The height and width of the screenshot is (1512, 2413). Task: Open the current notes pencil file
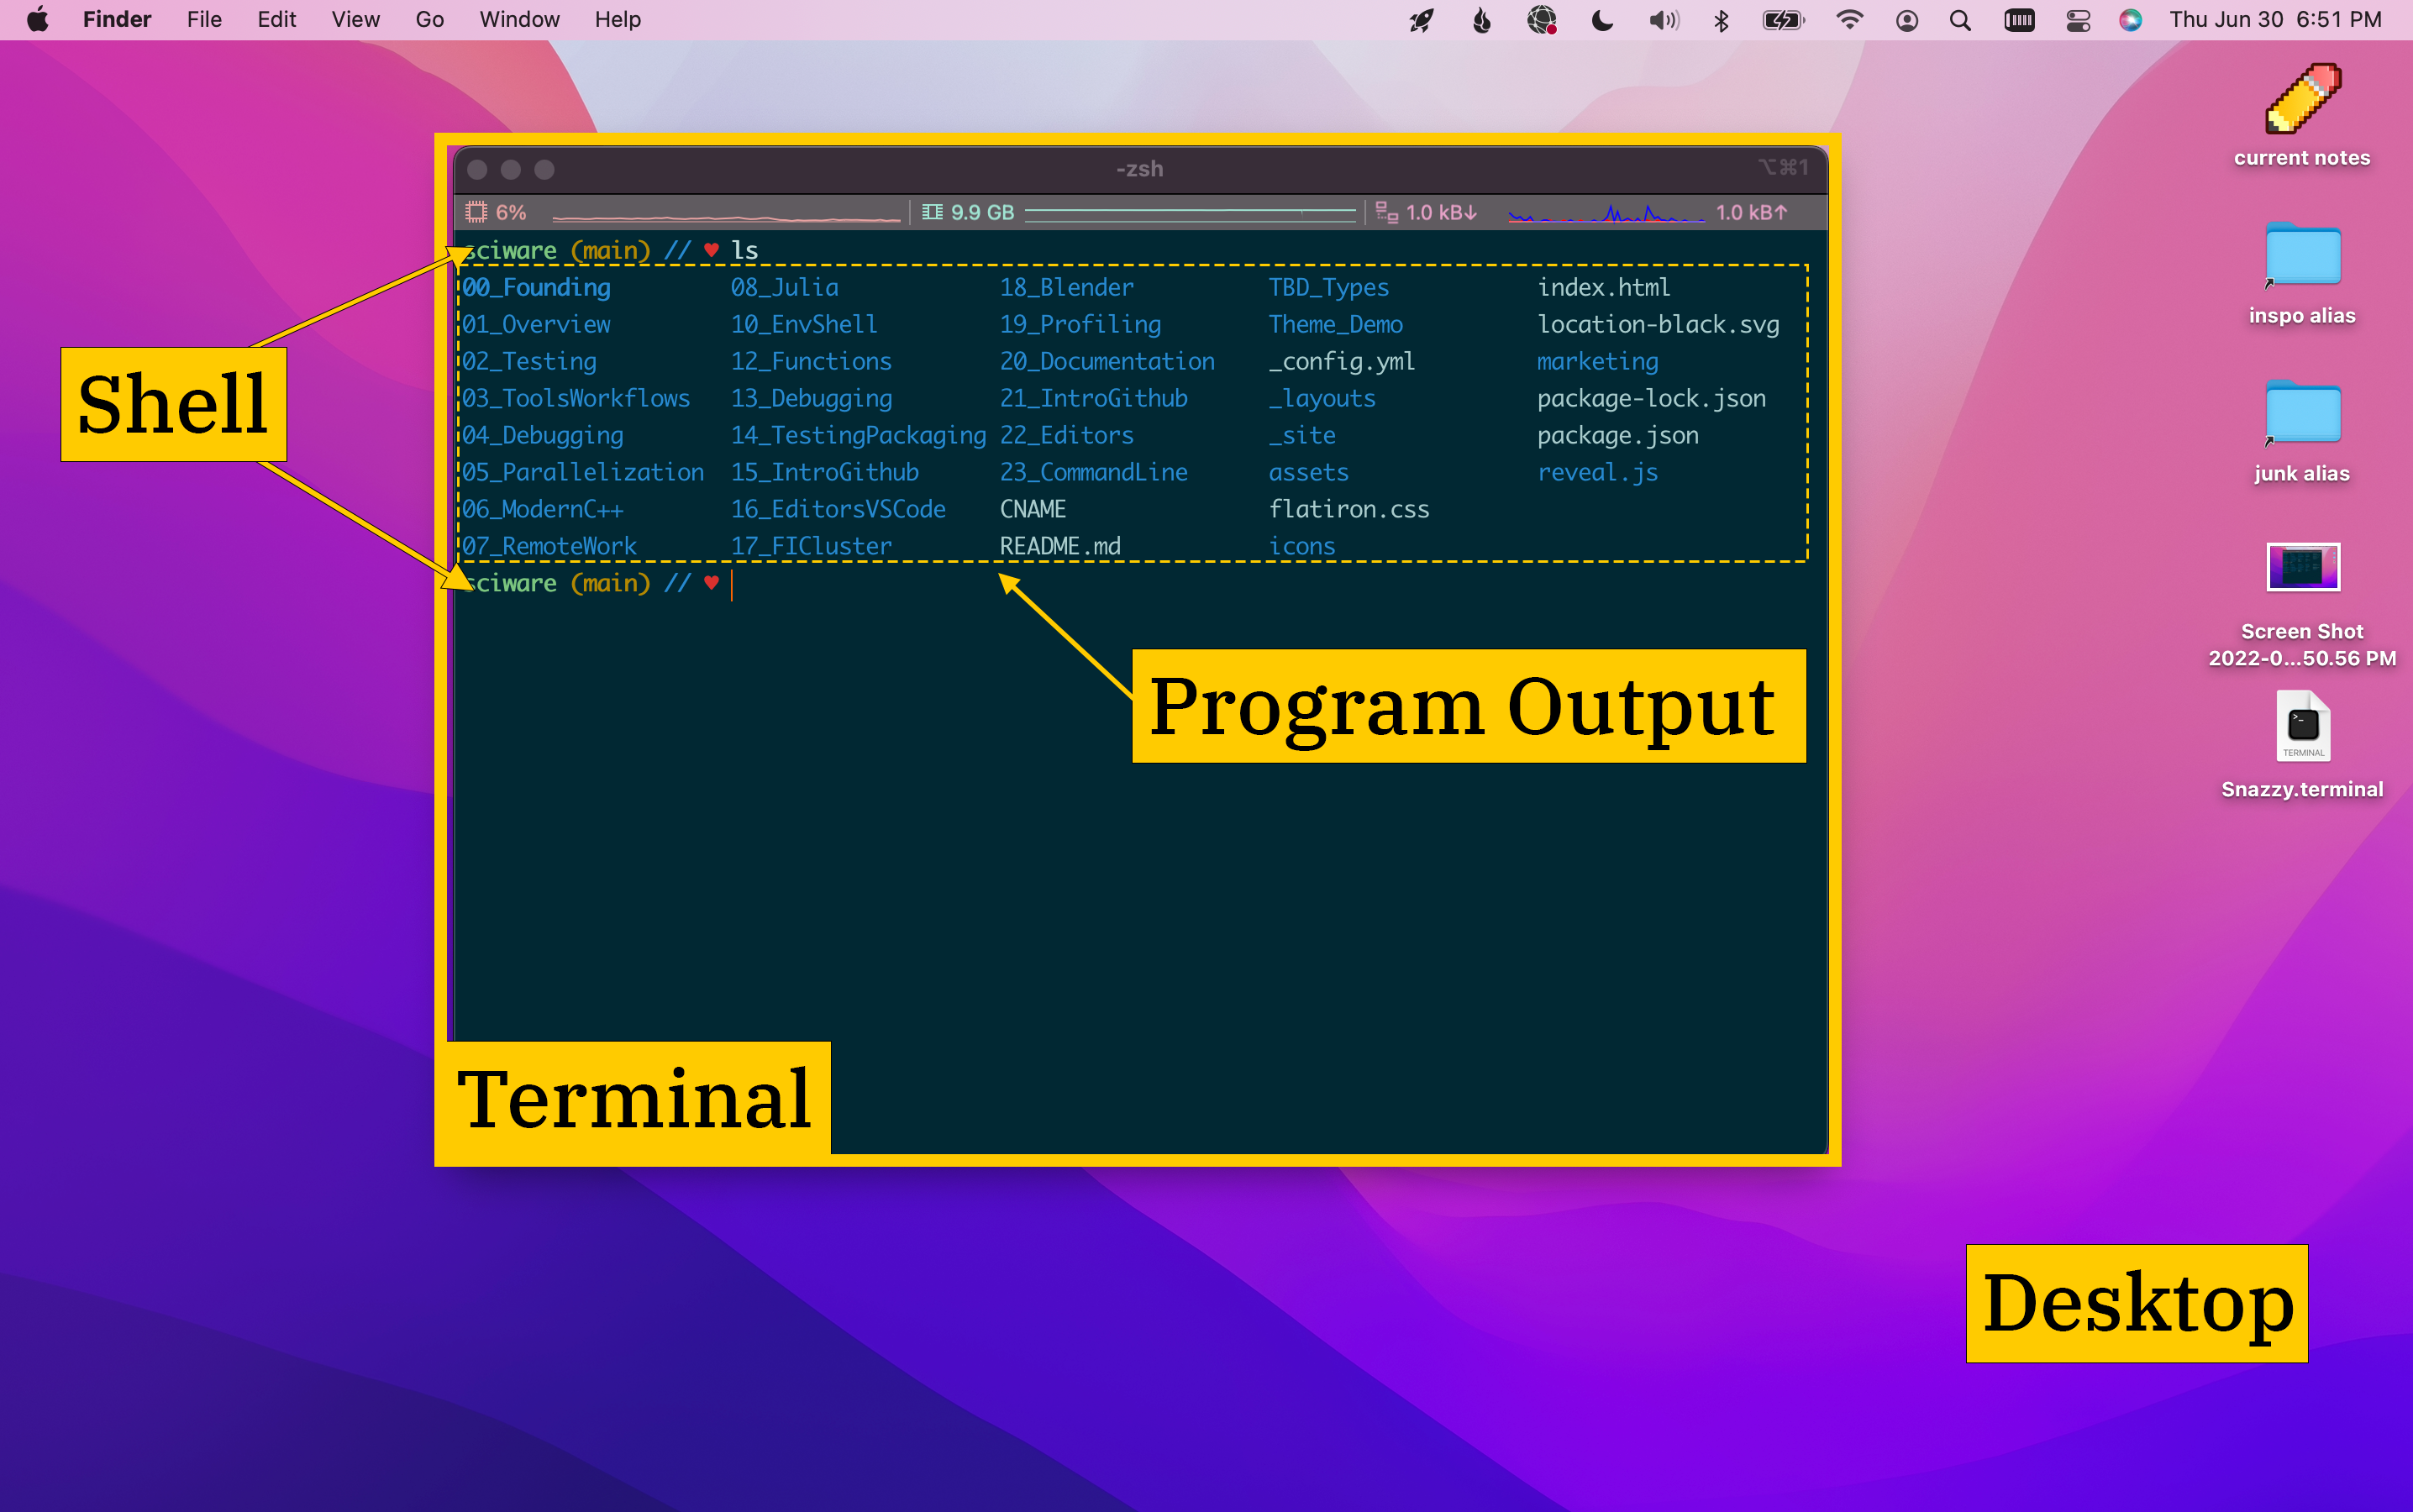point(2302,100)
